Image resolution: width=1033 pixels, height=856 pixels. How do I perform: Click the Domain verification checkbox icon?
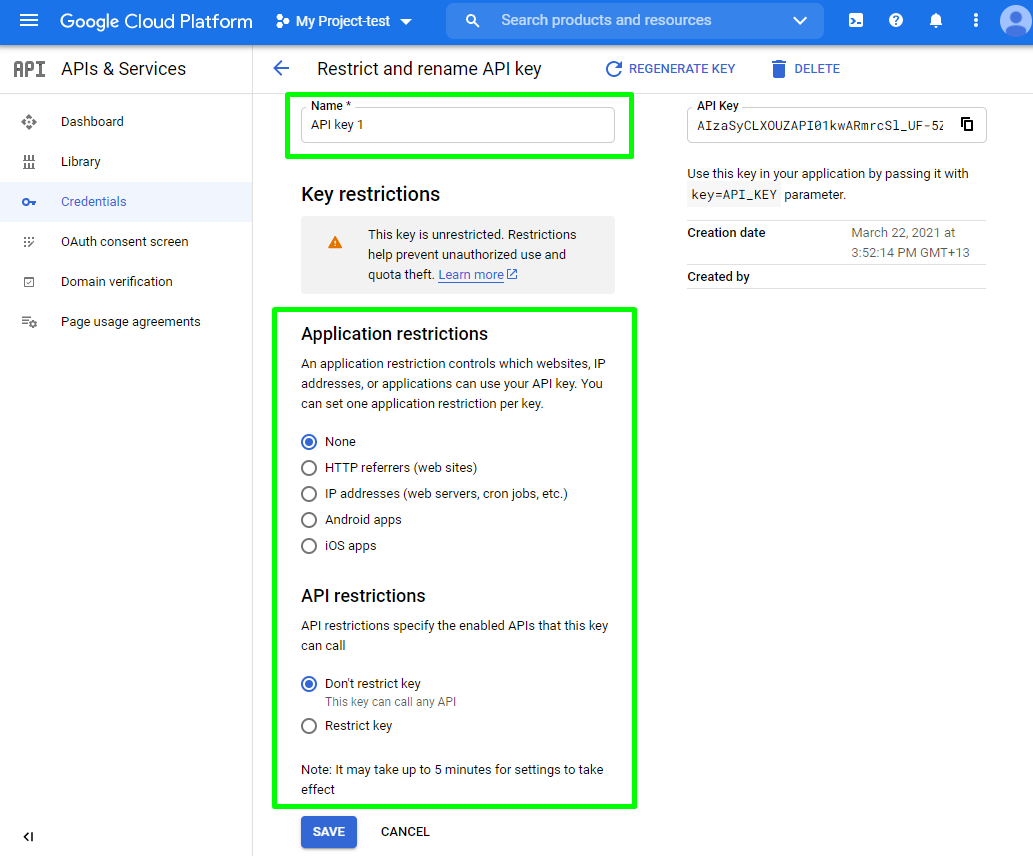29,282
